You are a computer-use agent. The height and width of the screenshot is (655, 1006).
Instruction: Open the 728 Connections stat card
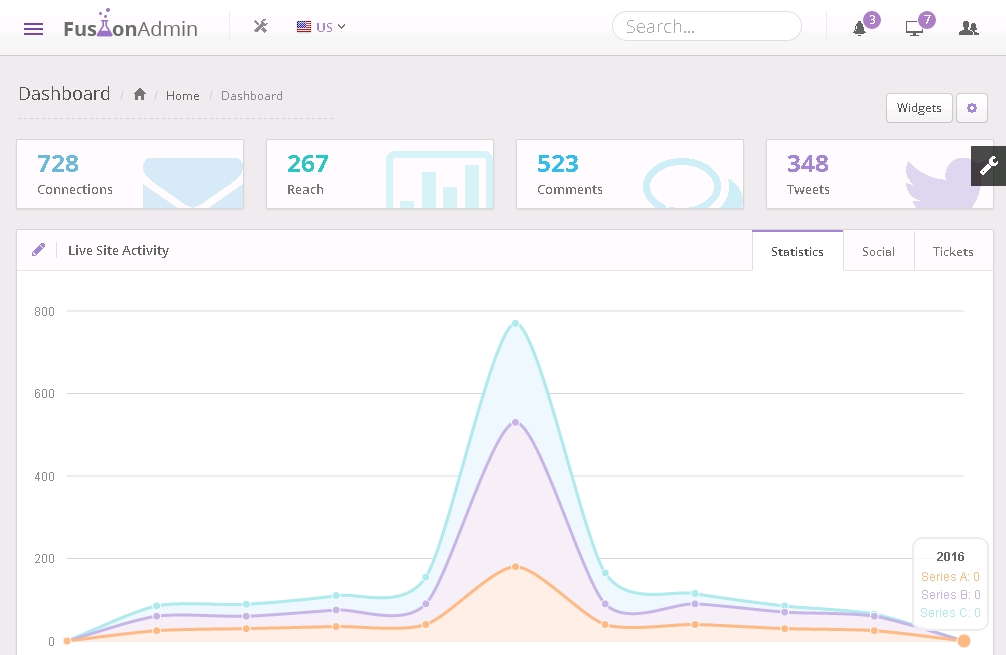pos(130,174)
